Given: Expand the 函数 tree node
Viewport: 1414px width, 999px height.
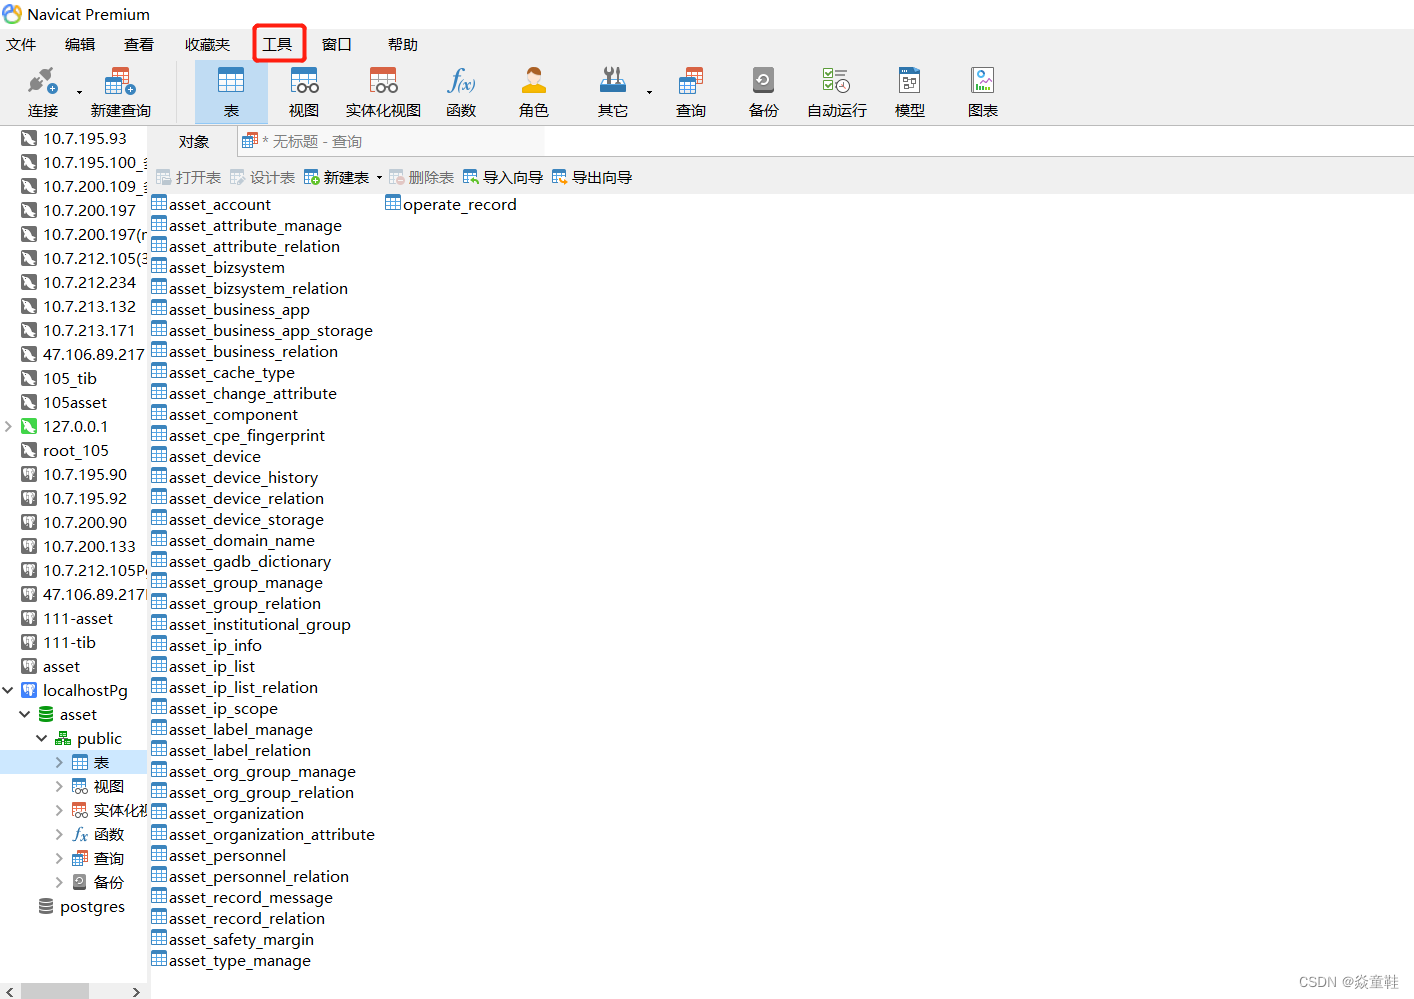Looking at the screenshot, I should coord(59,834).
